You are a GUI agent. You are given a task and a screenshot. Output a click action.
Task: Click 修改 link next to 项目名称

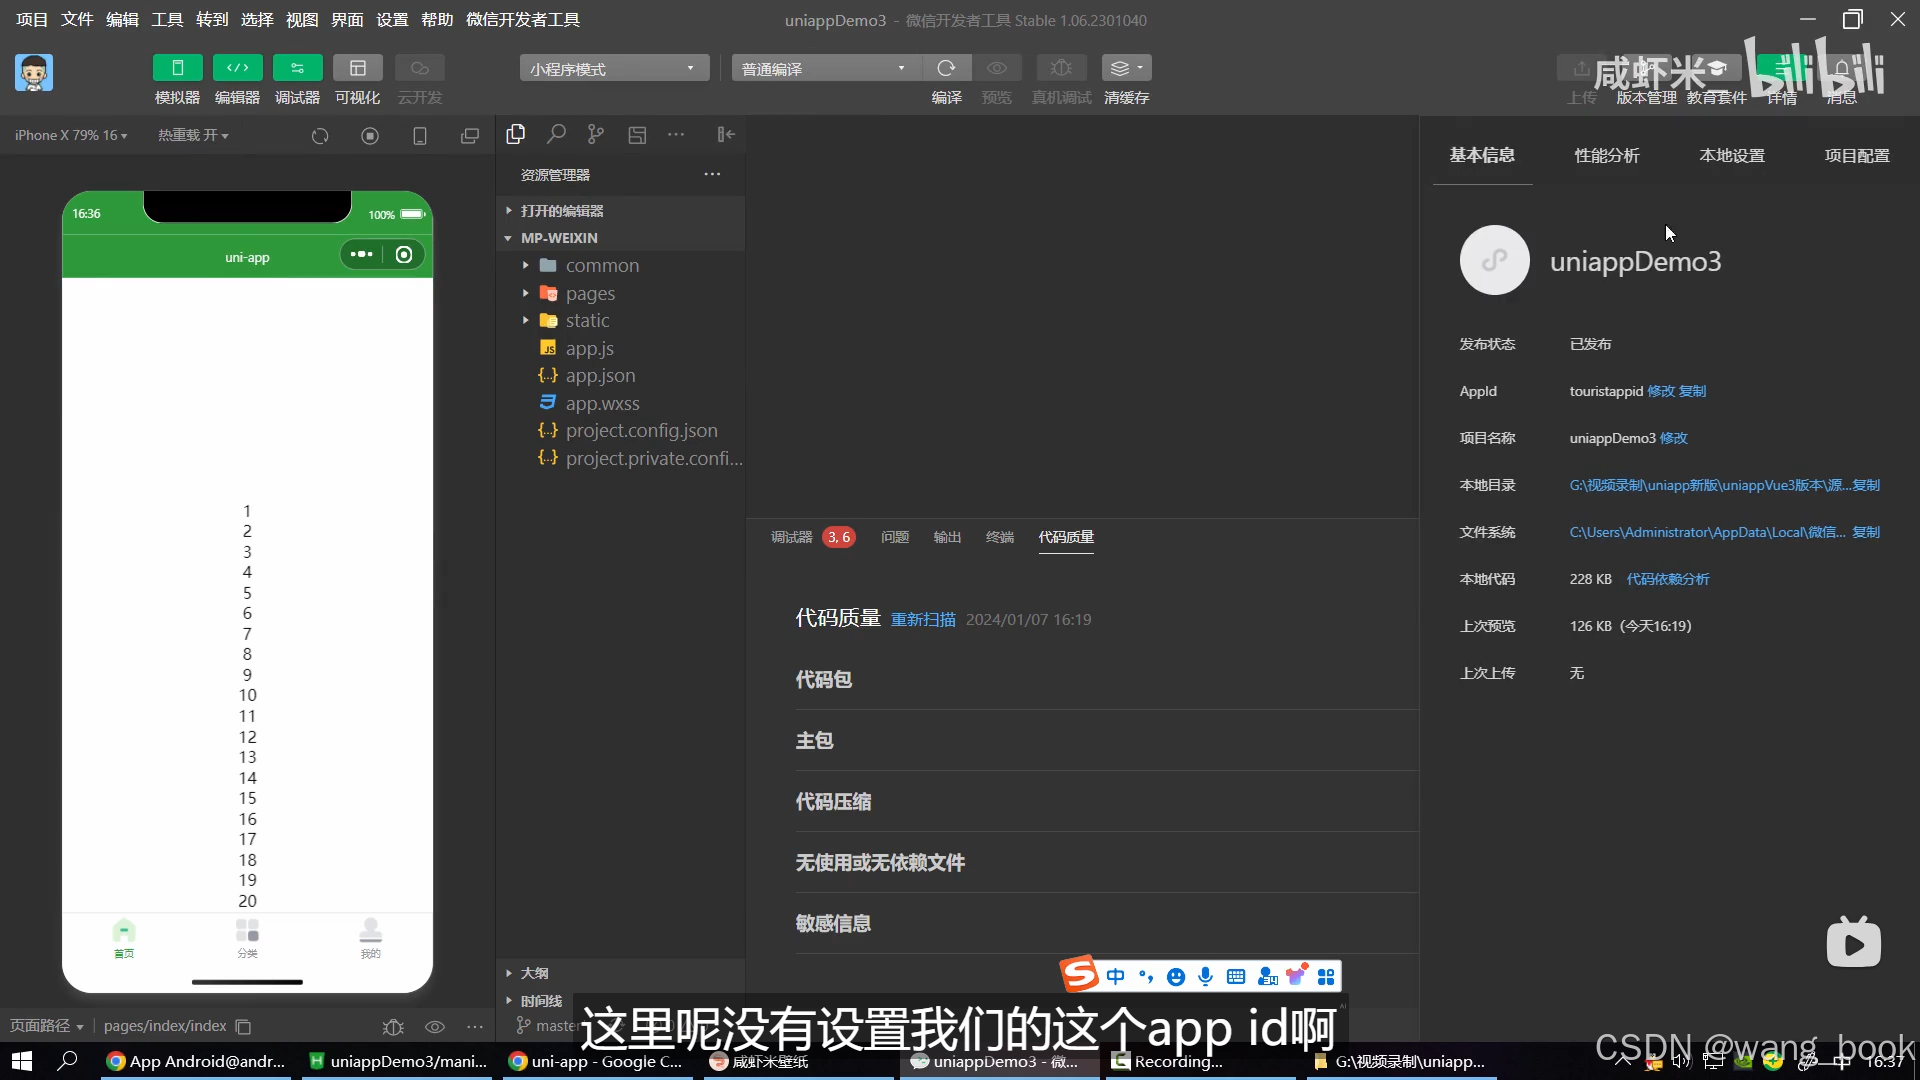click(1674, 438)
